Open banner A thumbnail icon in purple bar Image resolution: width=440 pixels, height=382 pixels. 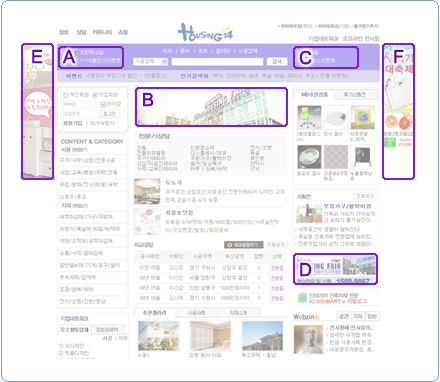69,56
